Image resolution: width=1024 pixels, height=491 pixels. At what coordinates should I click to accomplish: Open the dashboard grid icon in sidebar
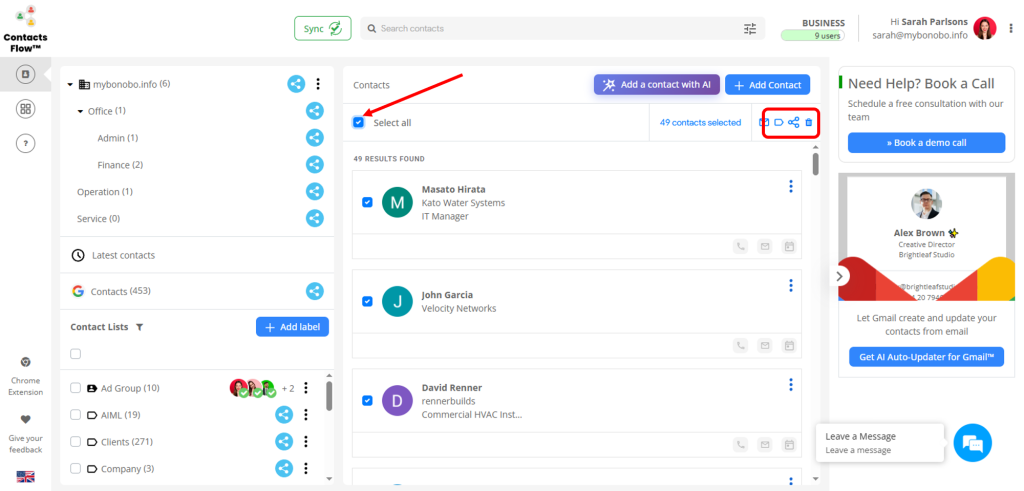[x=27, y=109]
